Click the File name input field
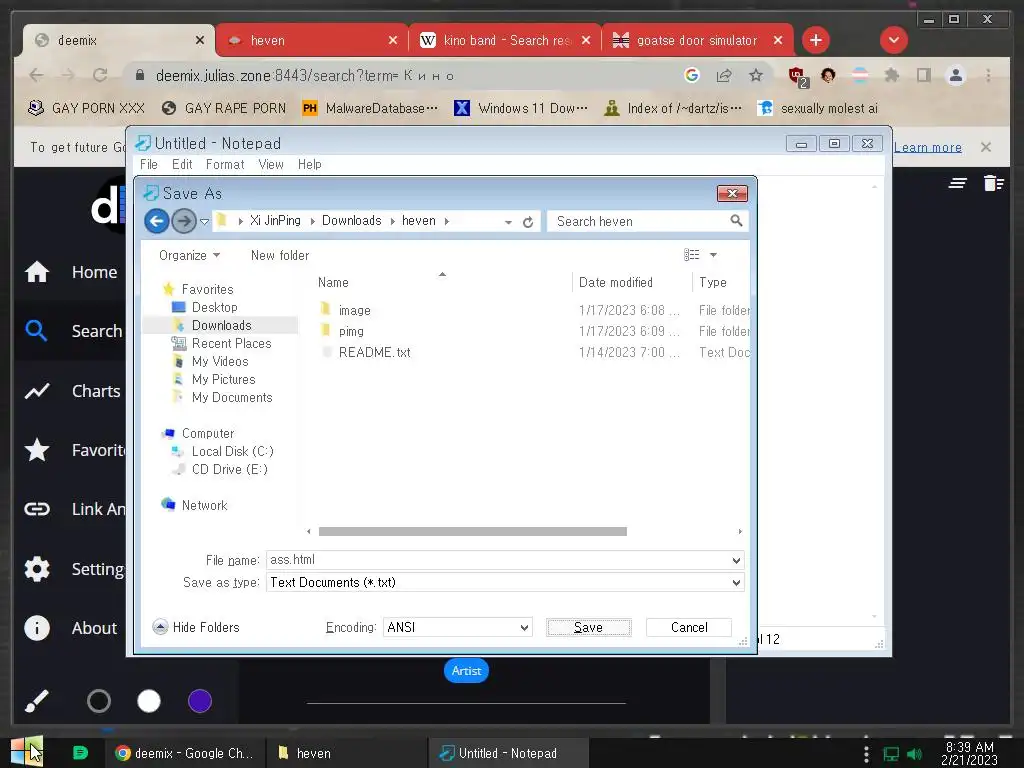Image resolution: width=1024 pixels, height=768 pixels. (498, 560)
